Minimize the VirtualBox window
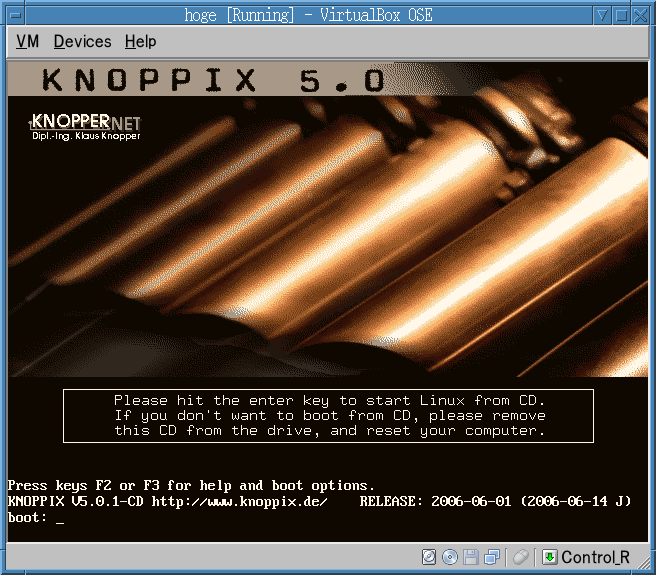 (x=602, y=16)
